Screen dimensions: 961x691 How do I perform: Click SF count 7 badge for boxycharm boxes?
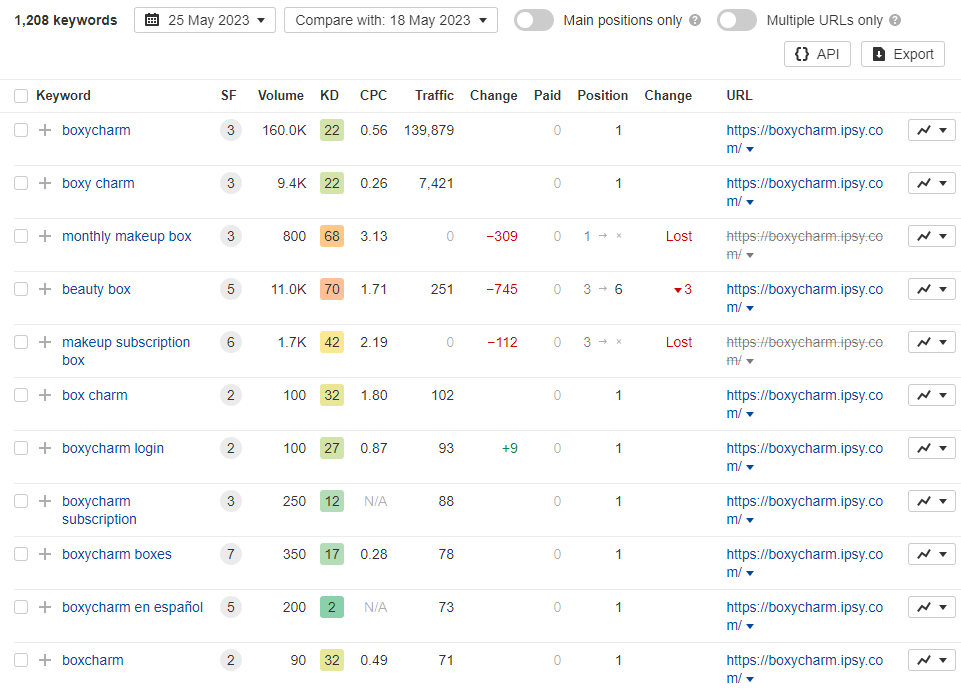(x=231, y=554)
